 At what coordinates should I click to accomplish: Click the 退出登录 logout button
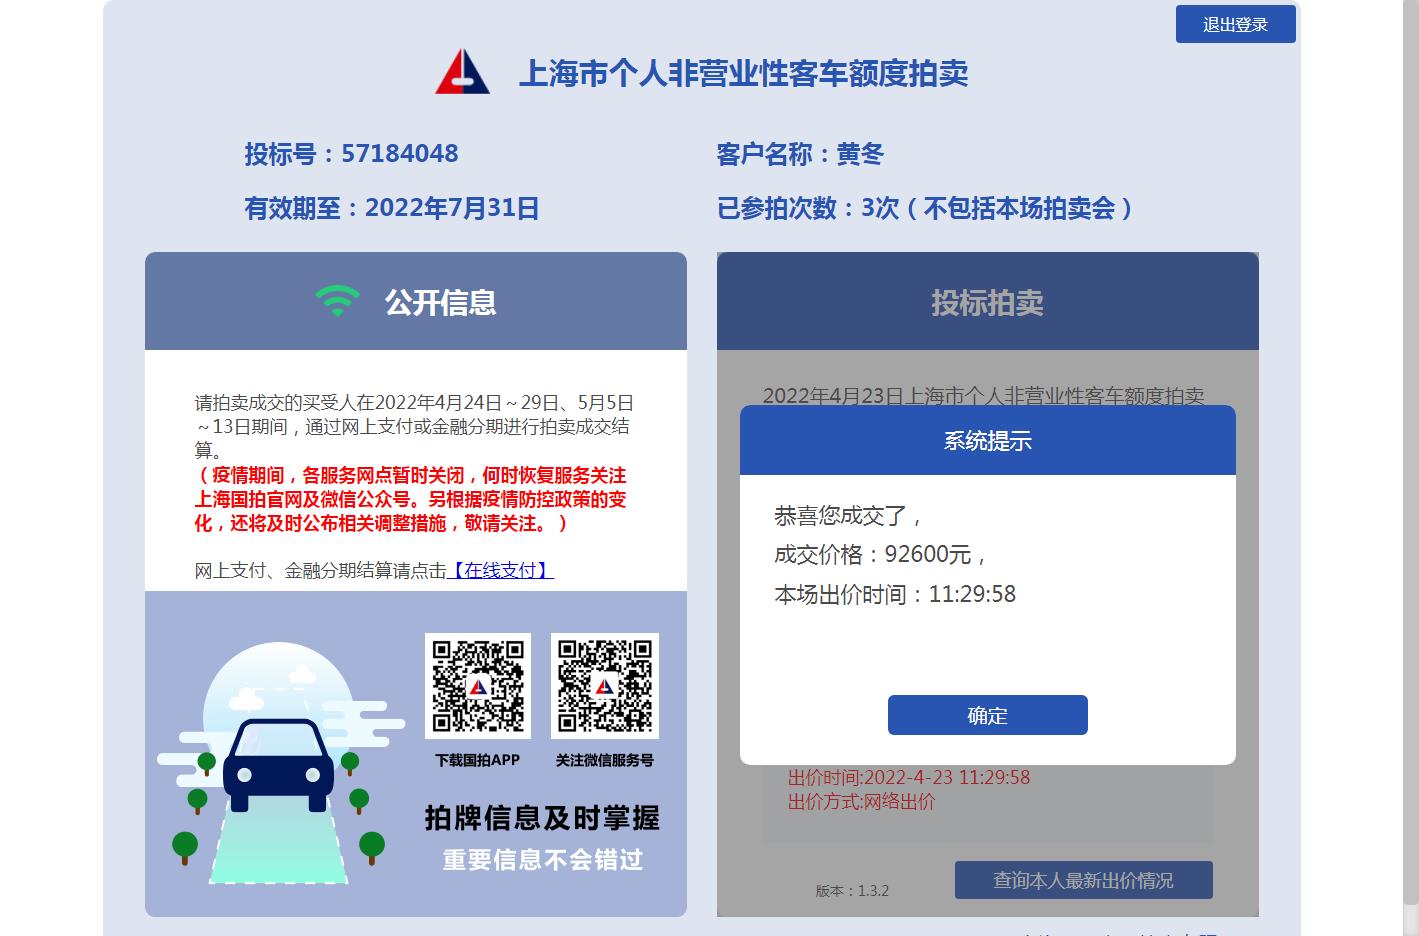[1235, 25]
